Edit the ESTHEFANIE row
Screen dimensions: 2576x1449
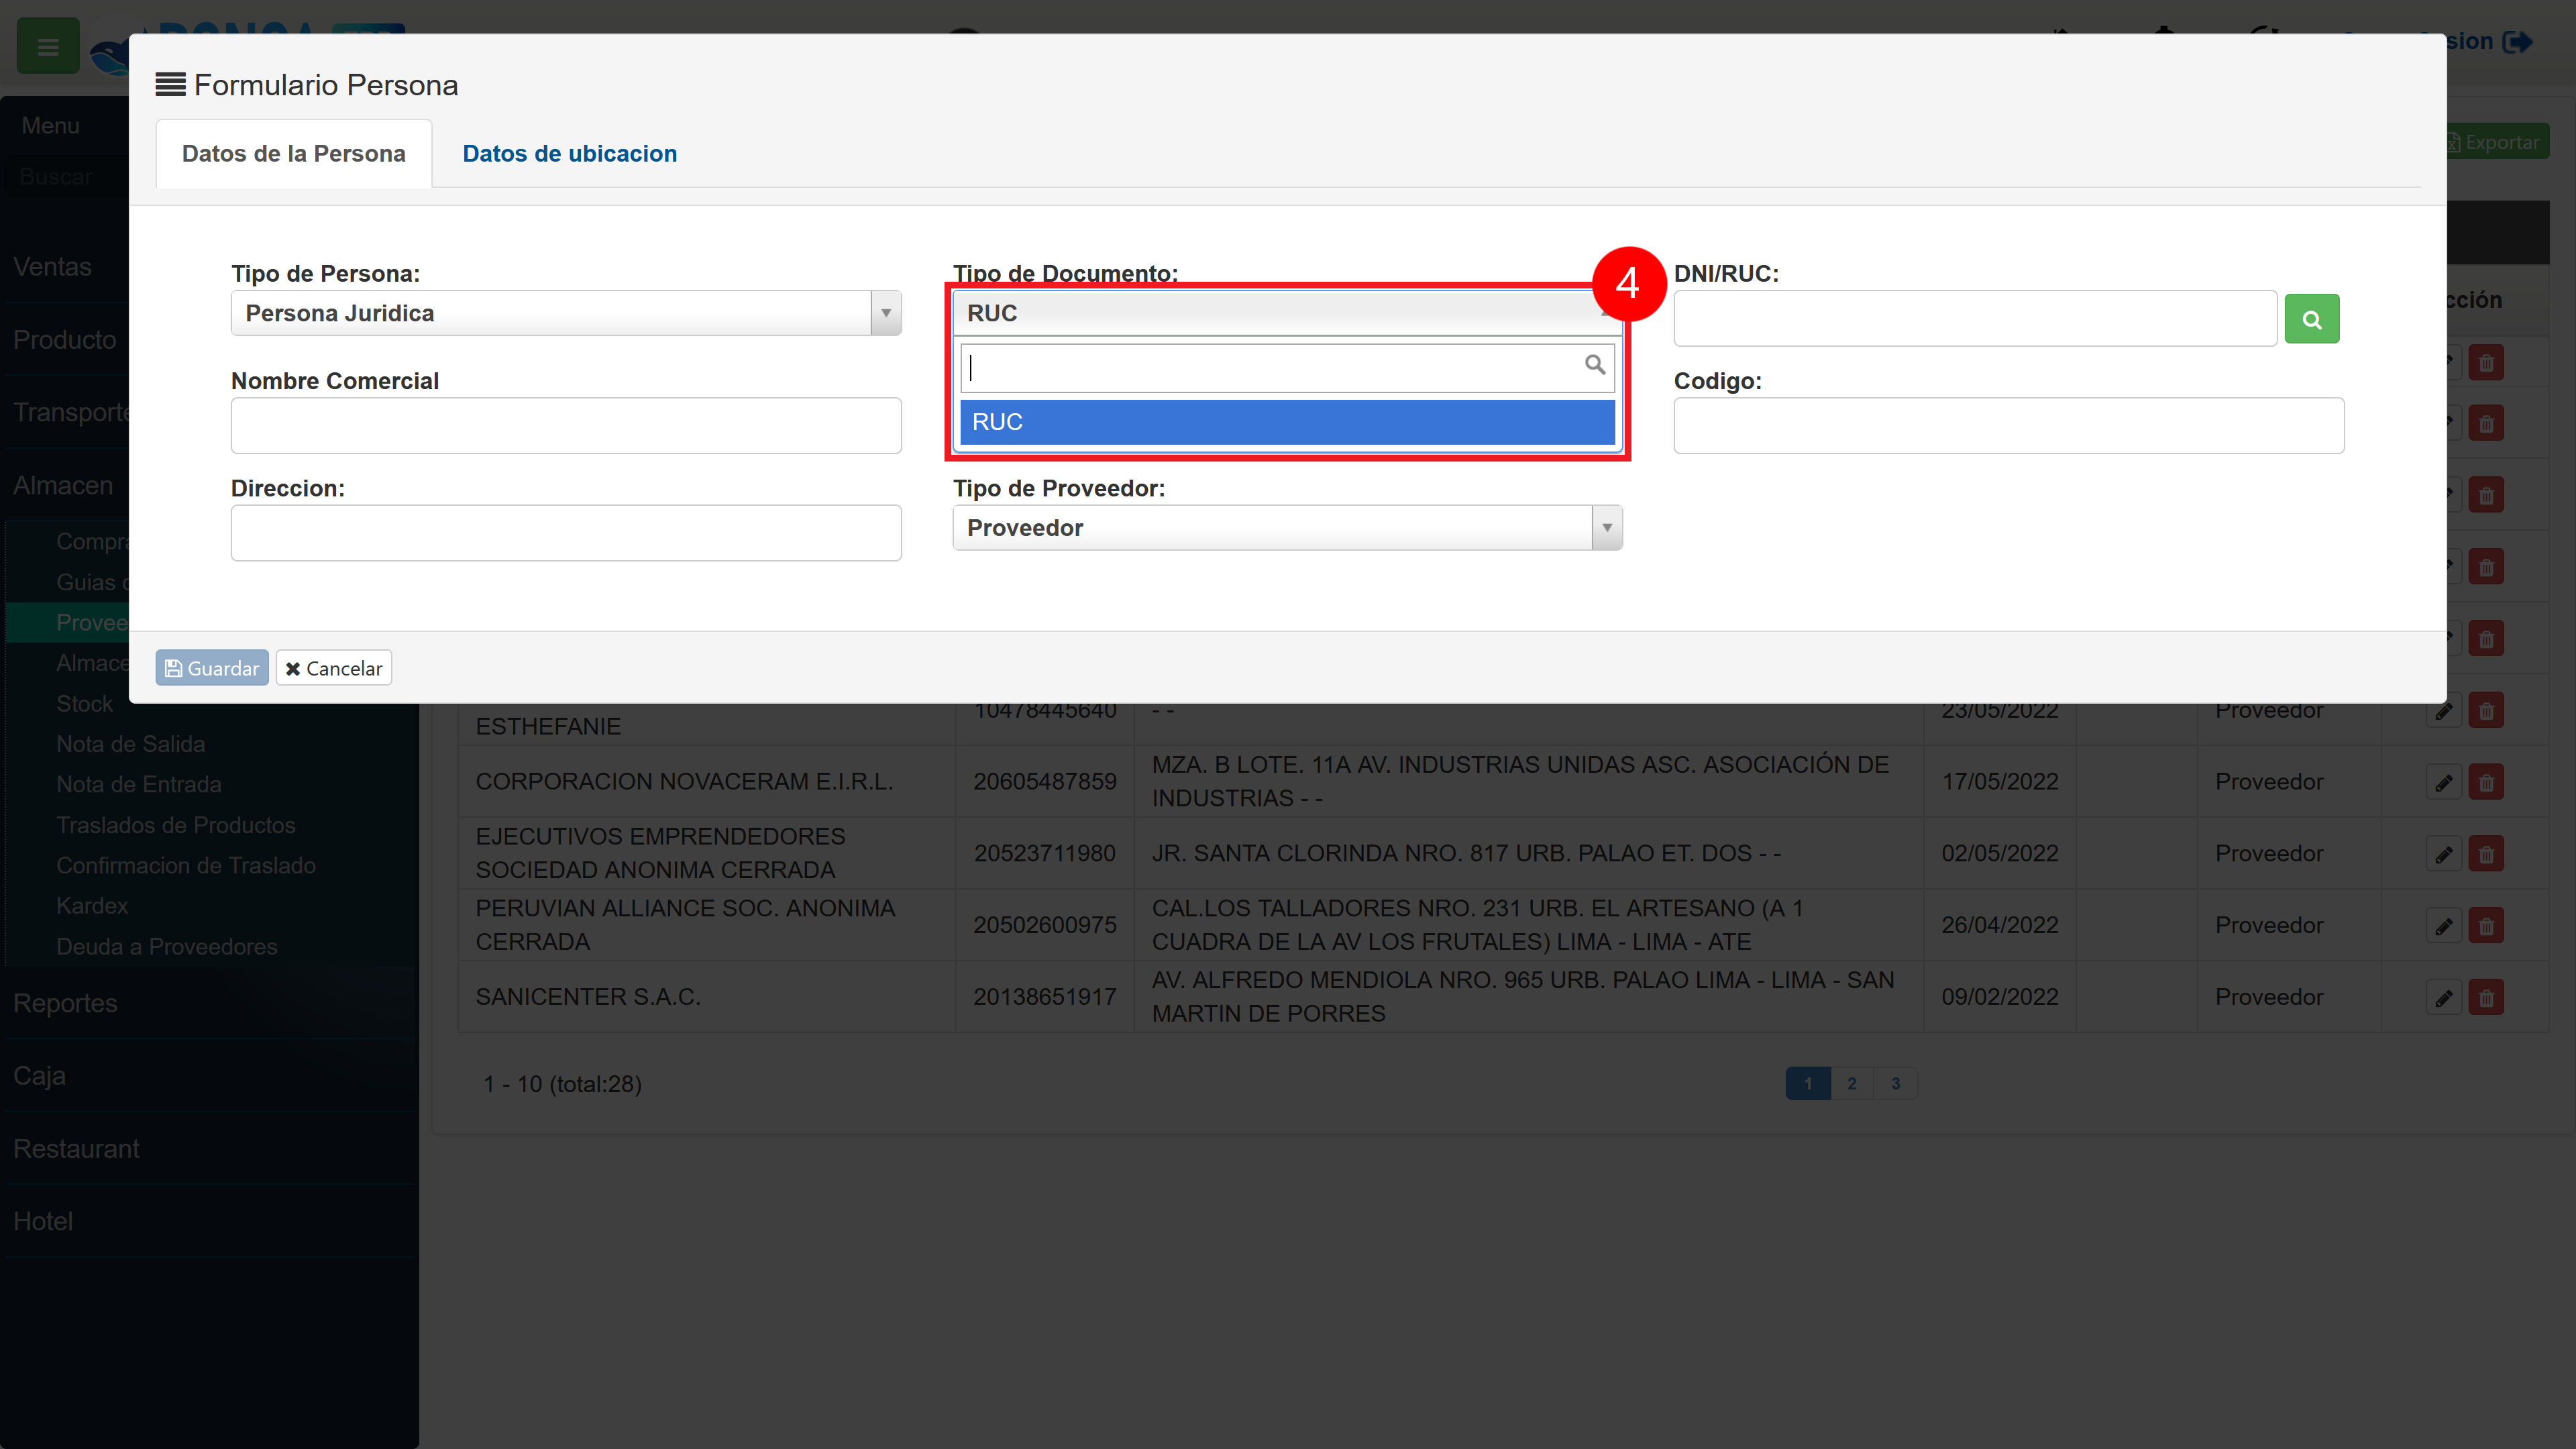click(2443, 711)
